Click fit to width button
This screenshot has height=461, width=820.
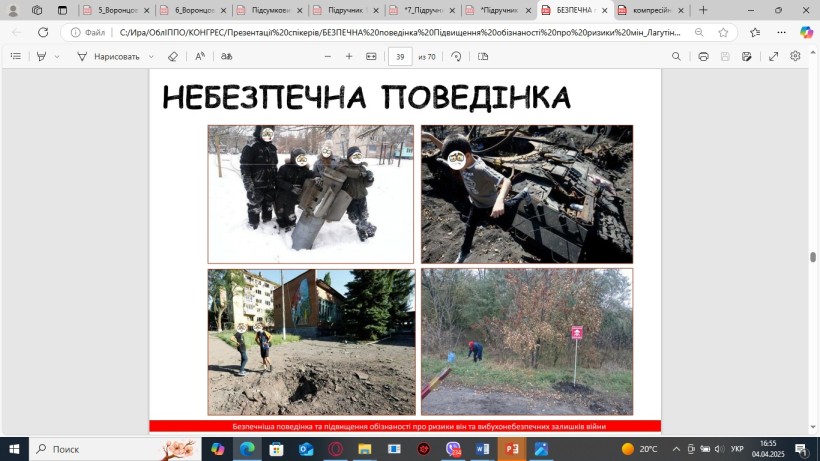[371, 56]
